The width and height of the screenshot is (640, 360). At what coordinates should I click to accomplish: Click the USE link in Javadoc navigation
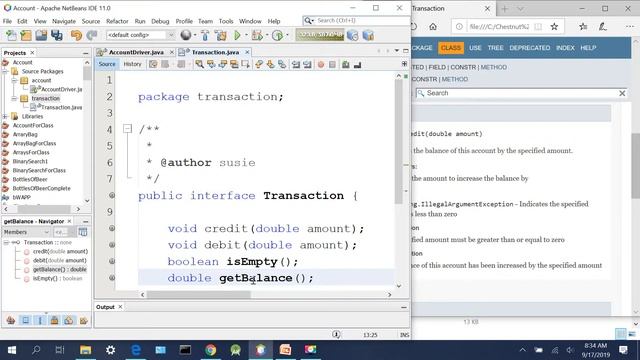[475, 48]
